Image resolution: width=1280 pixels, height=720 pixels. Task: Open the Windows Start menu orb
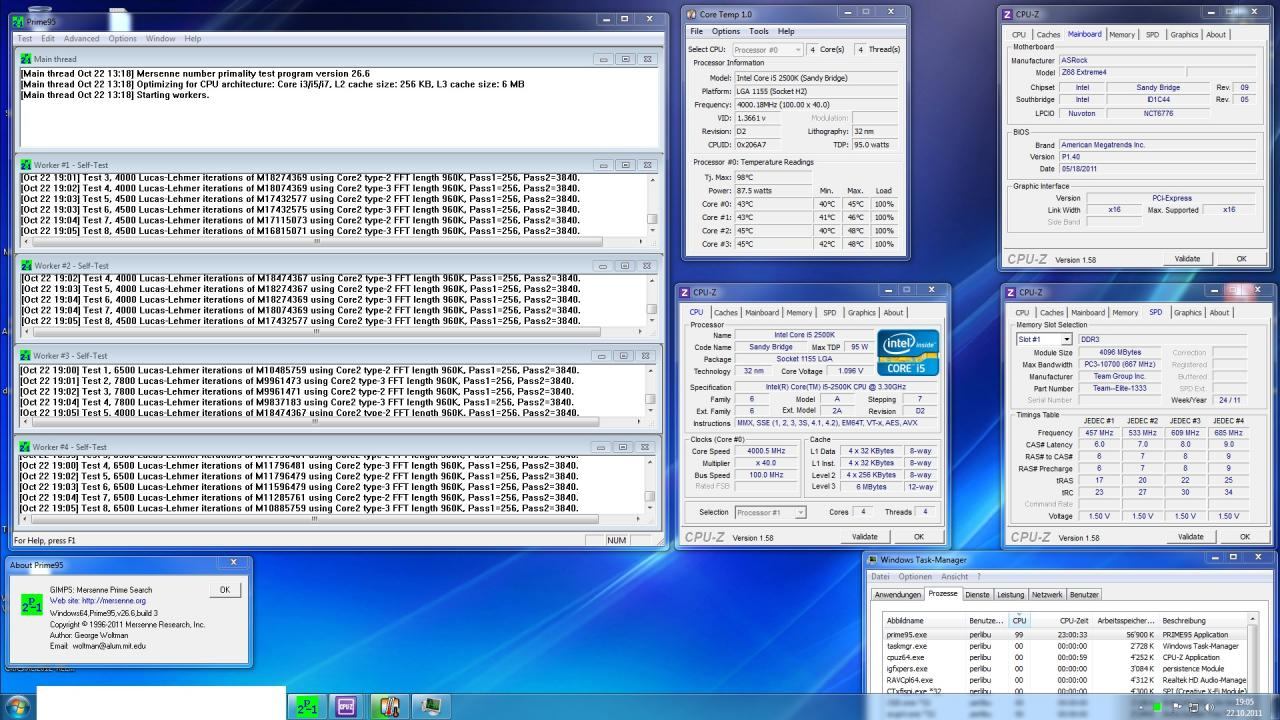tap(18, 706)
